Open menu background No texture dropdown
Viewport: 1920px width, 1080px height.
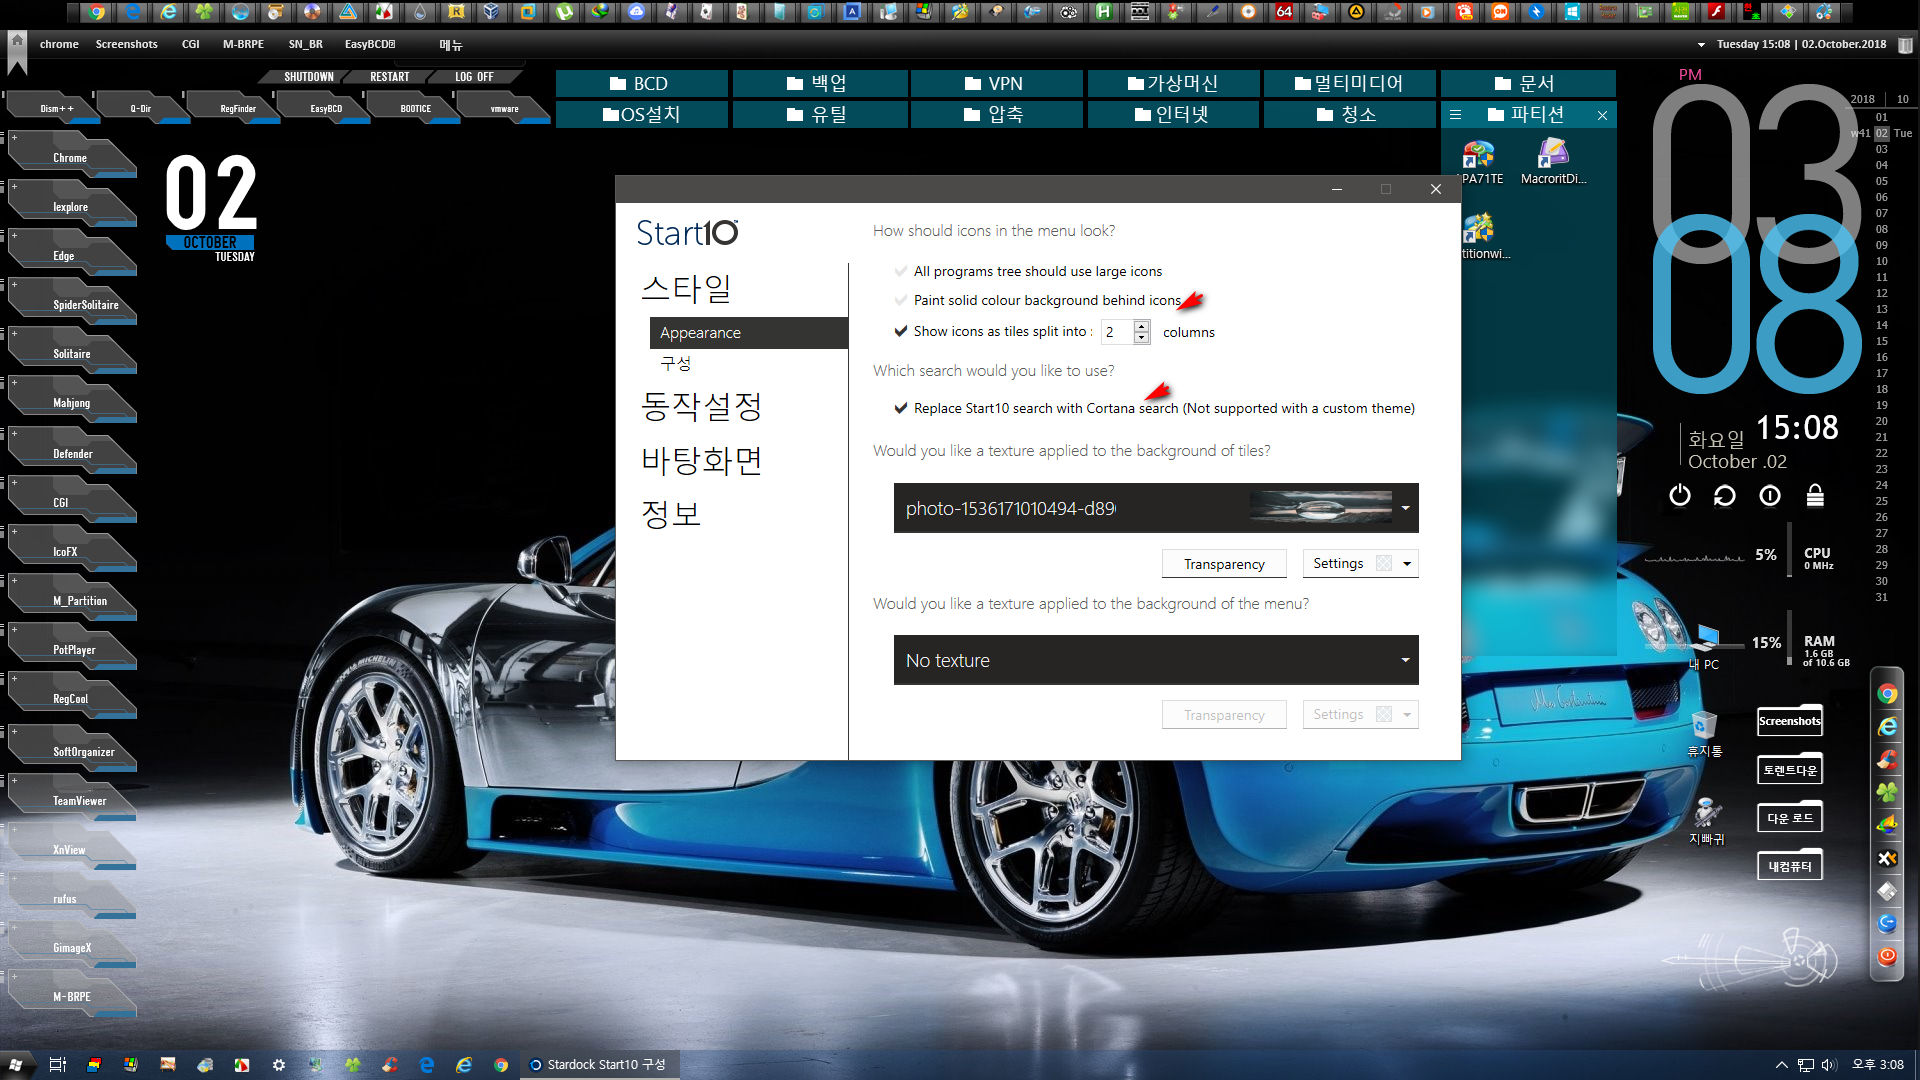(1156, 660)
